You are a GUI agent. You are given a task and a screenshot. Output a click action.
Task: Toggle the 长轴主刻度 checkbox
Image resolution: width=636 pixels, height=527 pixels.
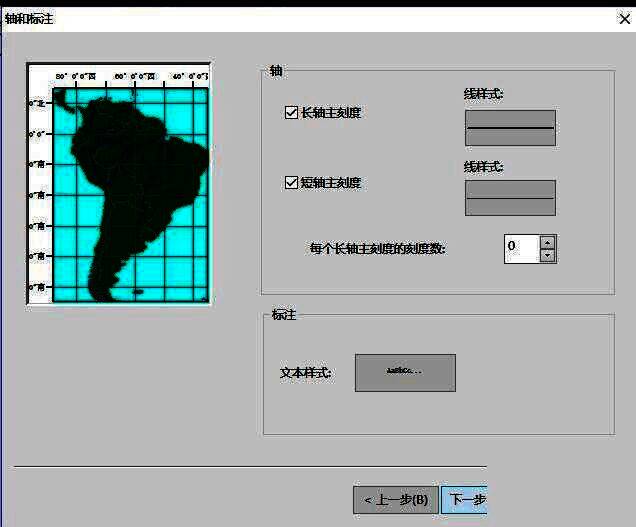(x=292, y=113)
